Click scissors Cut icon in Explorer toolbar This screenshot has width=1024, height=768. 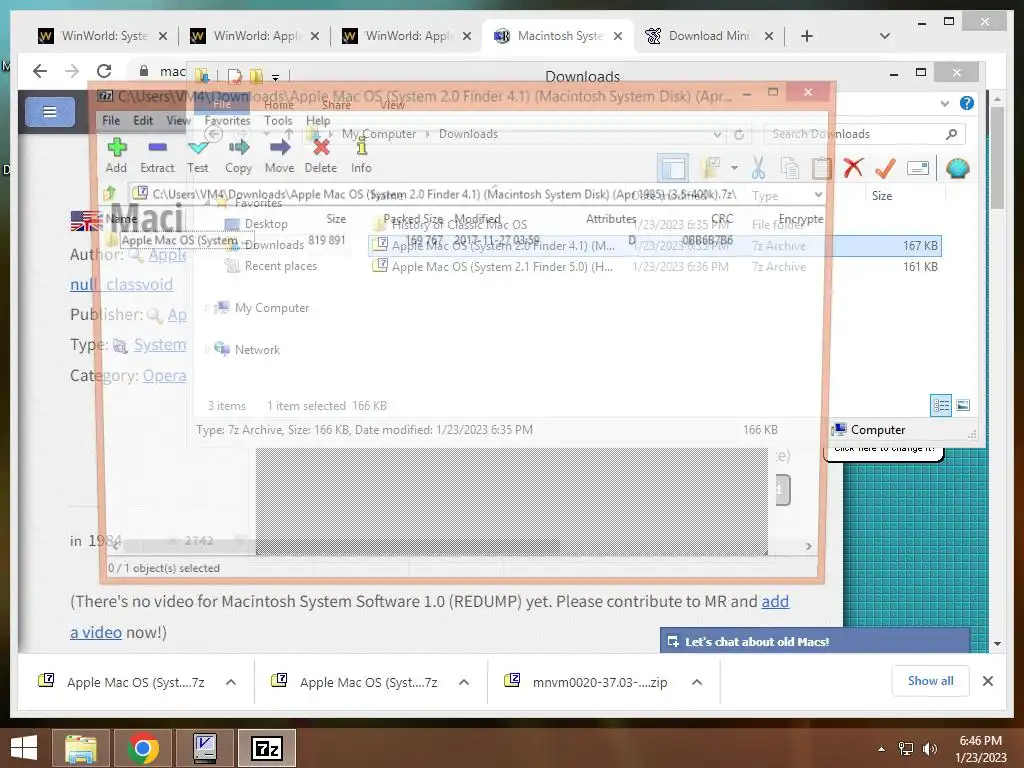point(758,168)
